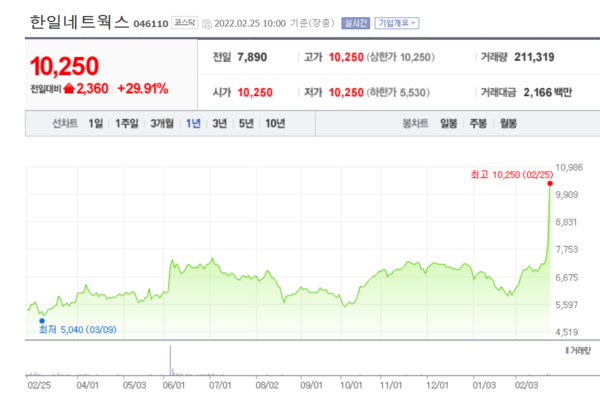Click the 실시간 real-time button

355,23
